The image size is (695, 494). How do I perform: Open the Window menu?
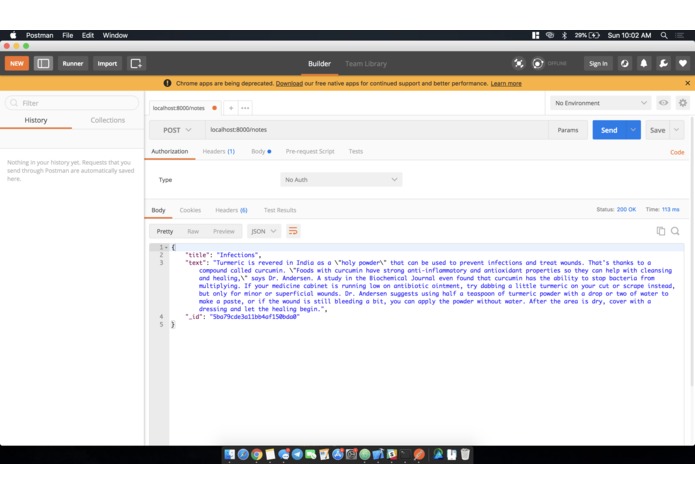pos(115,35)
